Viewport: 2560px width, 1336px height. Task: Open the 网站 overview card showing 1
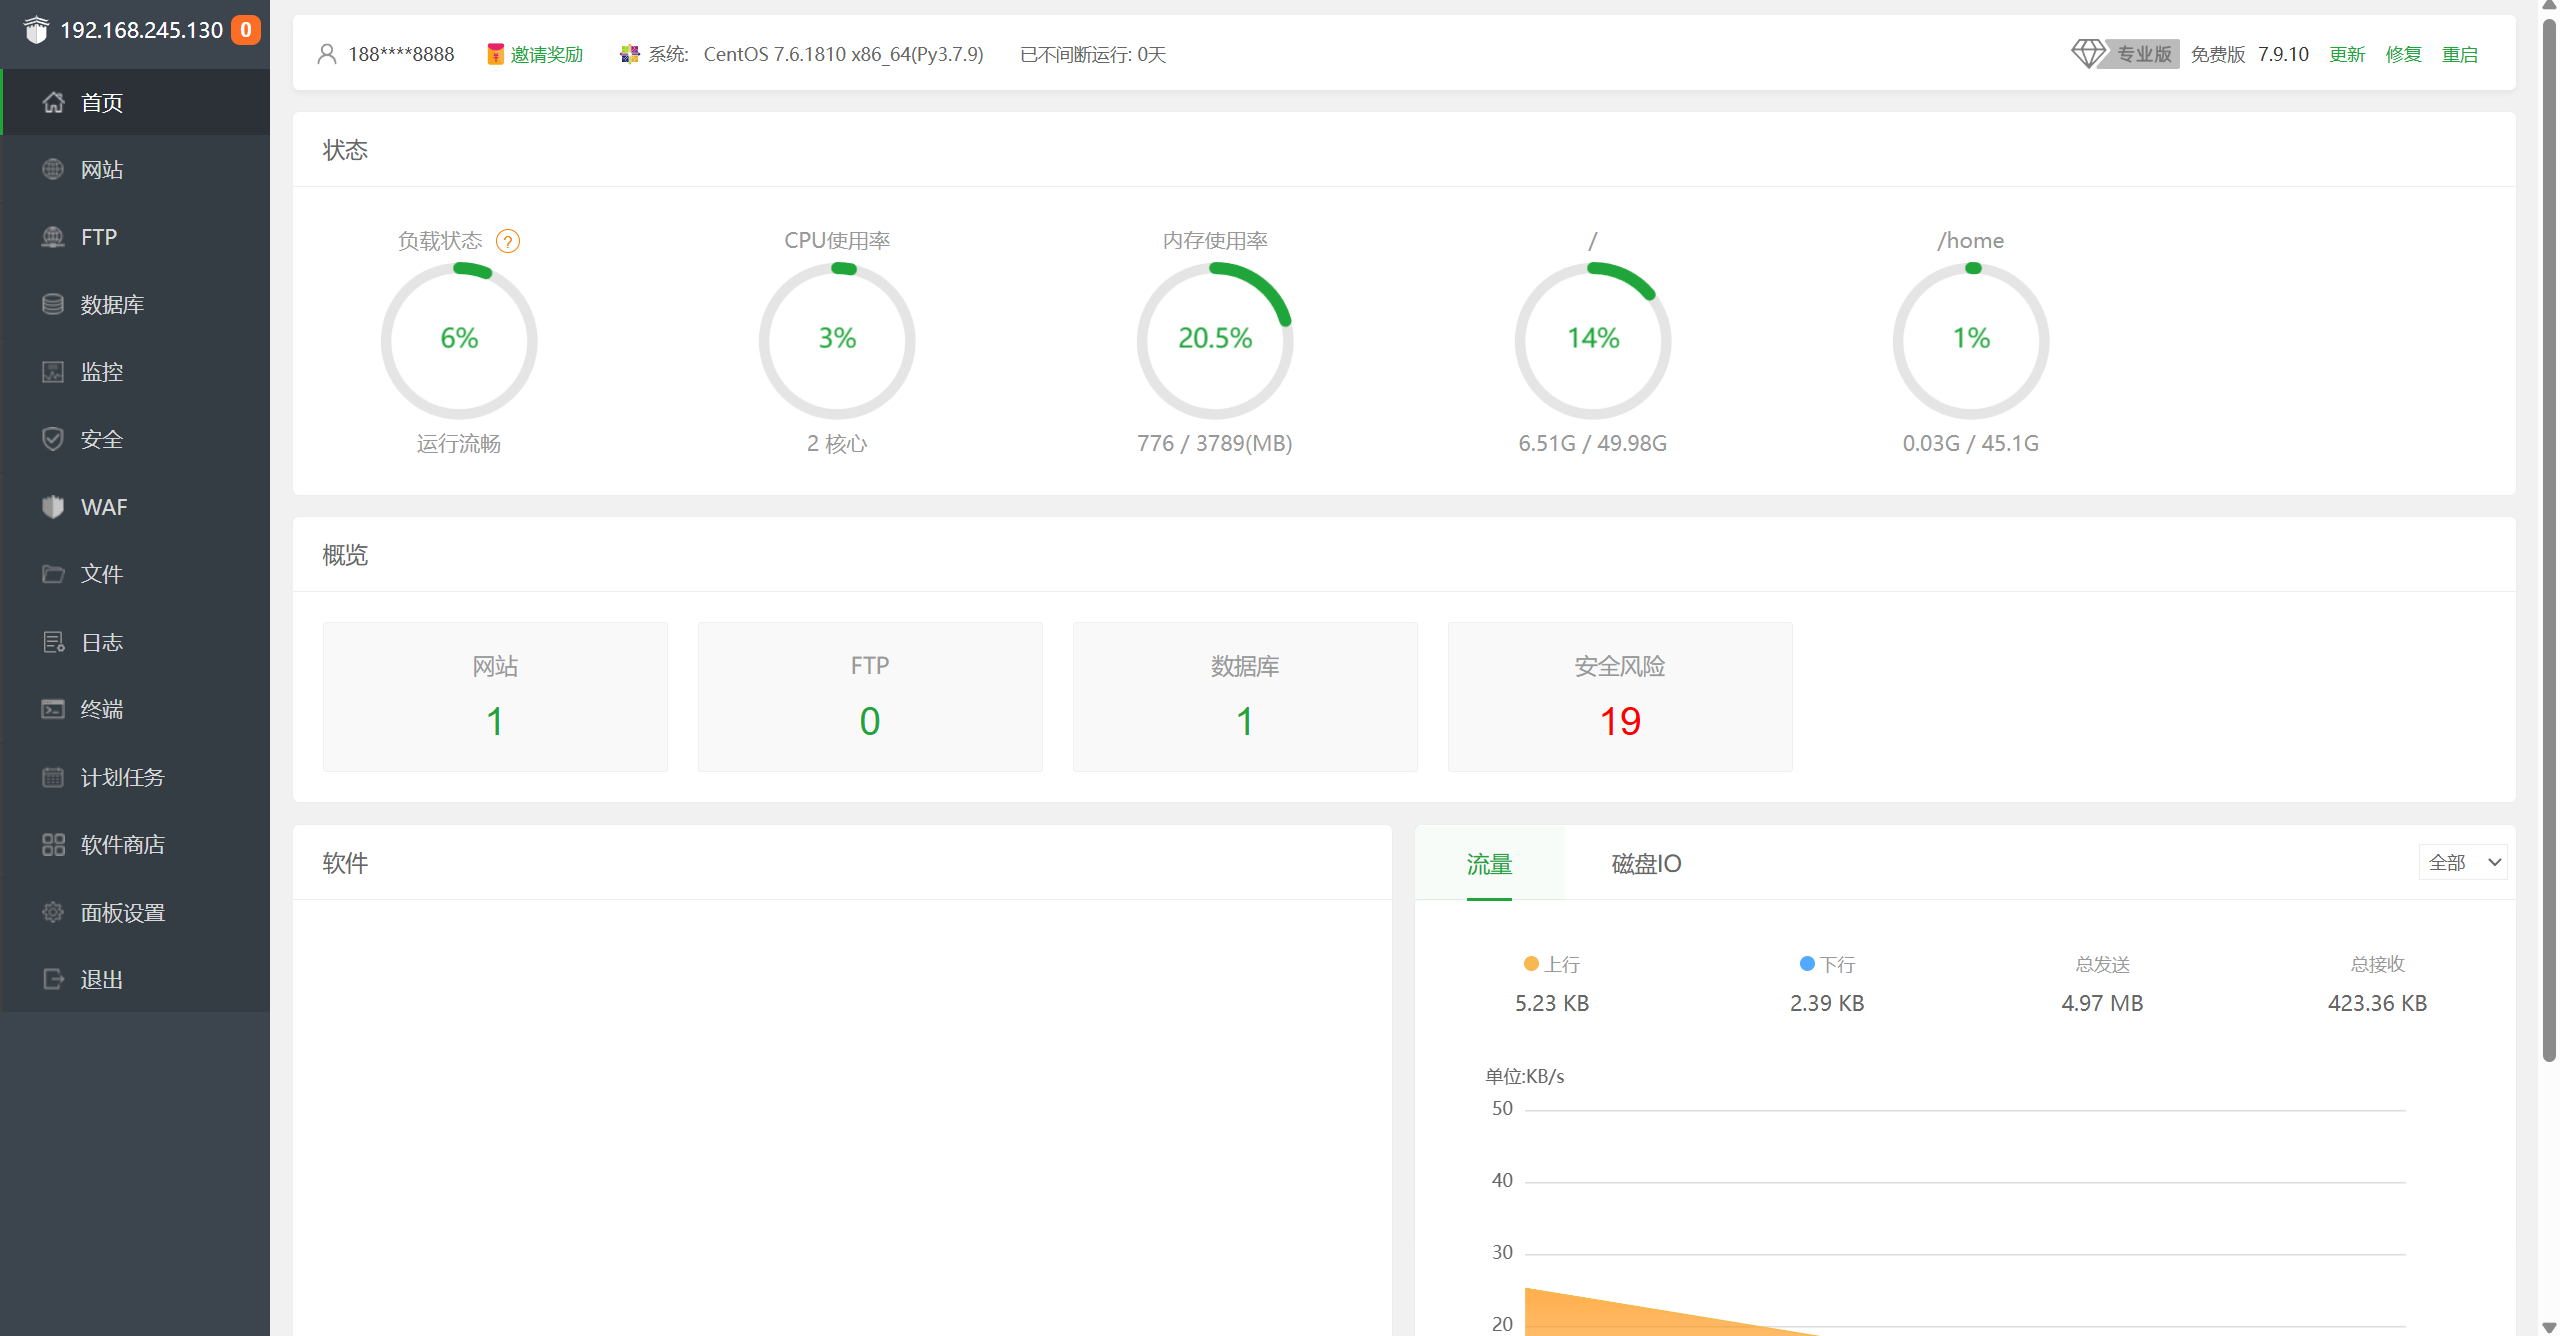pos(495,697)
